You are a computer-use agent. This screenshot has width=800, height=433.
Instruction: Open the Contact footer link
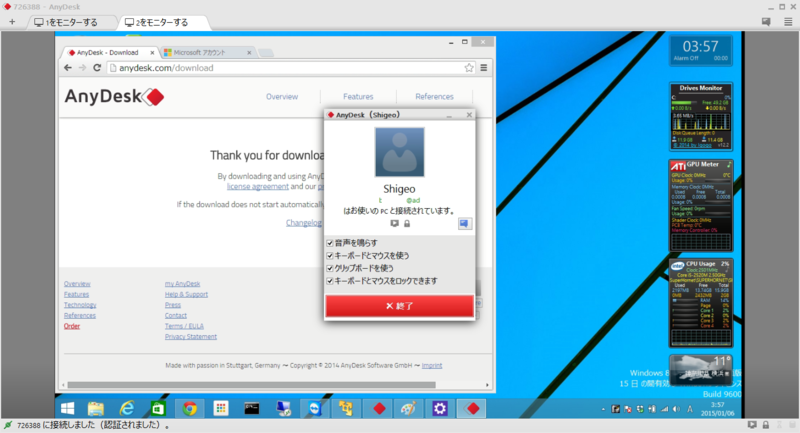pyautogui.click(x=176, y=316)
